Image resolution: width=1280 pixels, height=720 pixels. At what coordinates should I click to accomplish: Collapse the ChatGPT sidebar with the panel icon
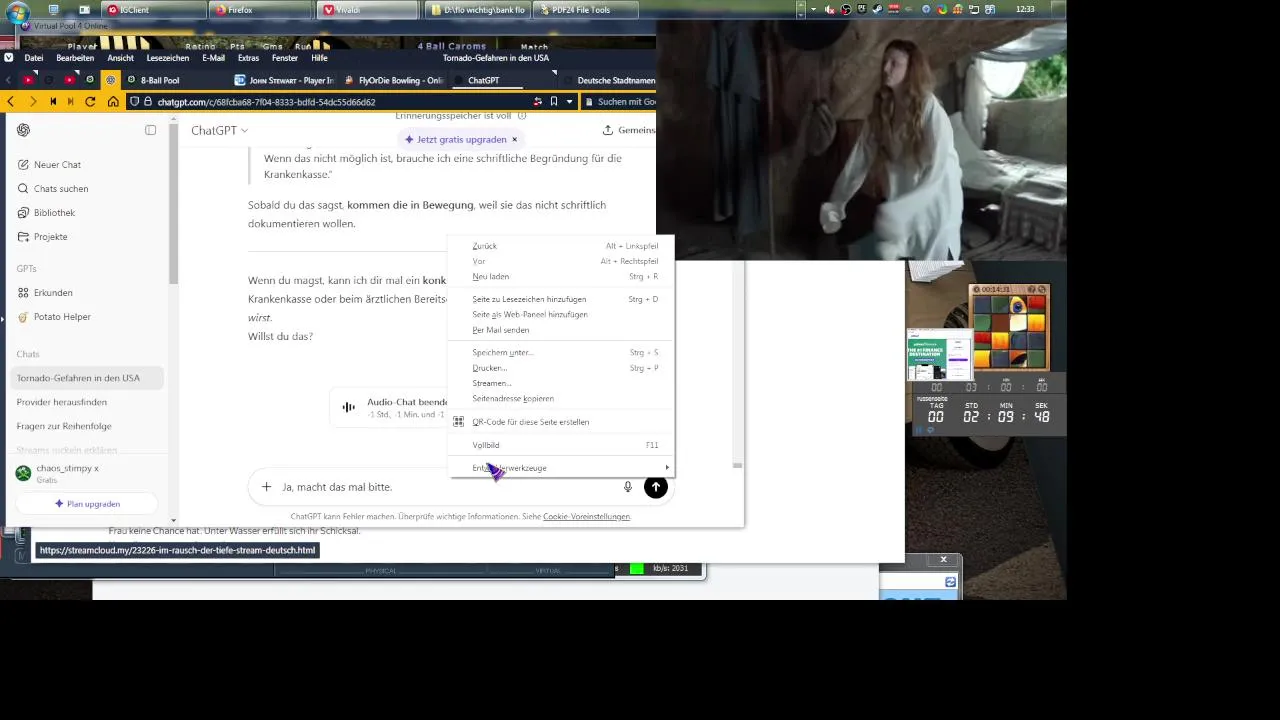pos(151,130)
